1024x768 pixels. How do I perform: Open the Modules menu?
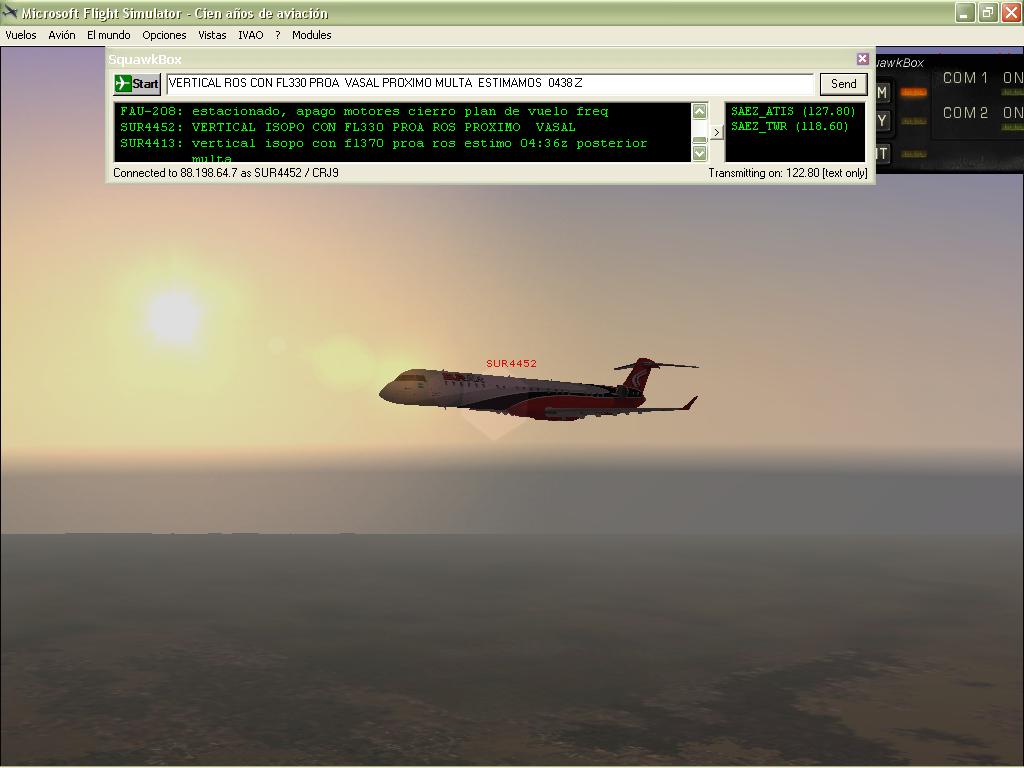coord(312,35)
